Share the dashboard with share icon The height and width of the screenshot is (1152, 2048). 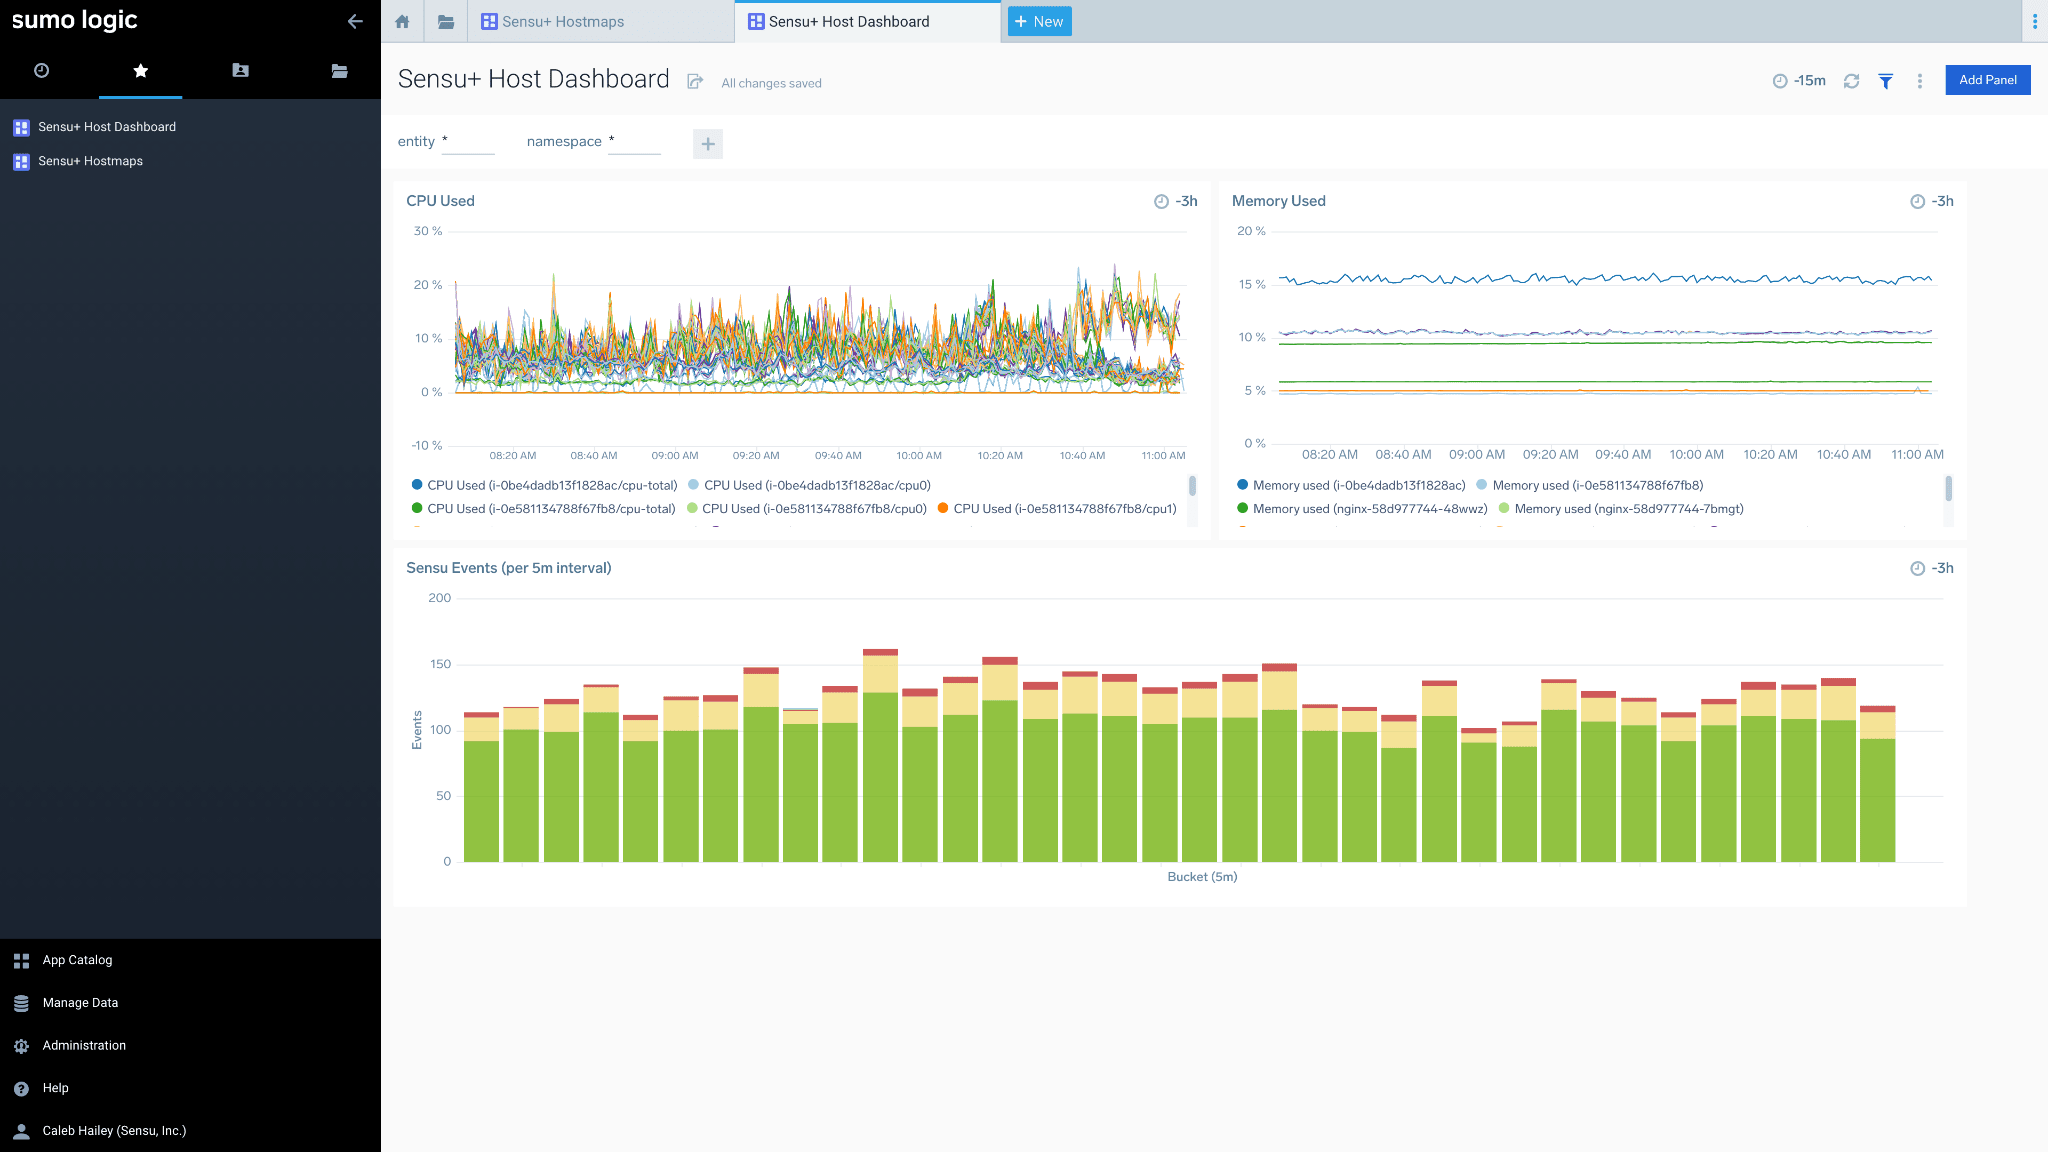(696, 82)
